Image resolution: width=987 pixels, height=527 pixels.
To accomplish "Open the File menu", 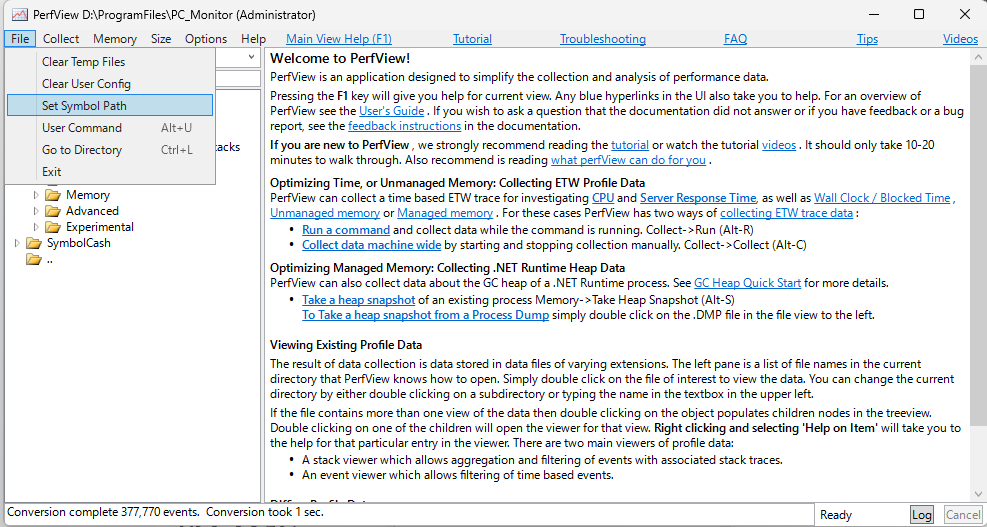I will tap(20, 39).
